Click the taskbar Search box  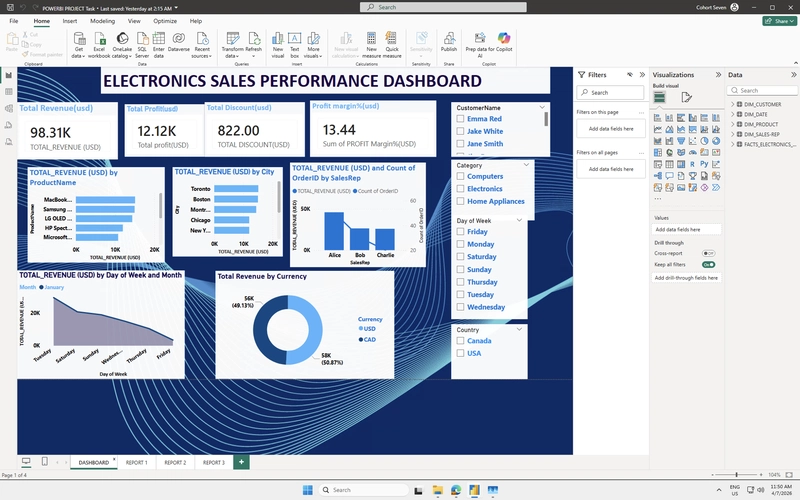tap(364, 490)
